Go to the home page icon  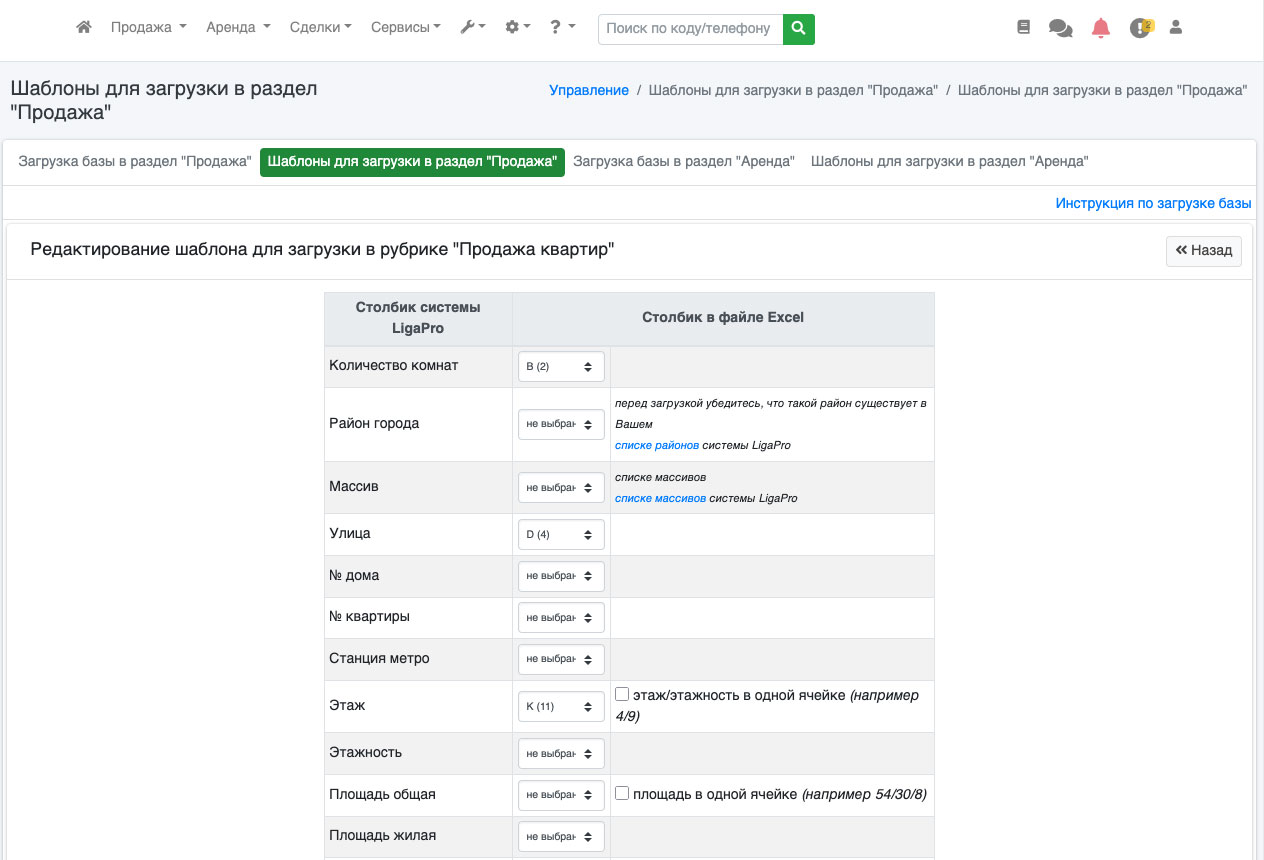click(84, 28)
